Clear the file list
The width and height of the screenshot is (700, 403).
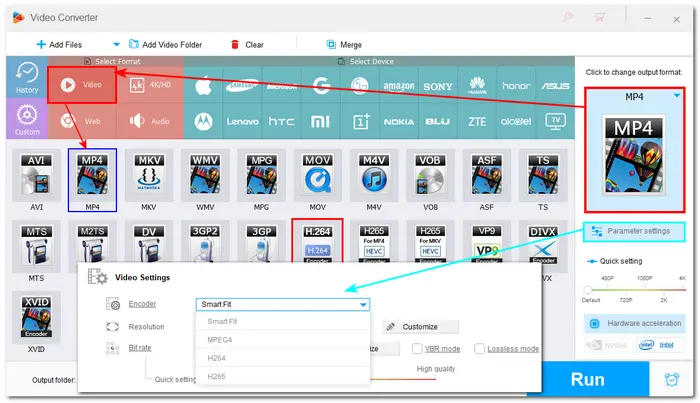click(247, 45)
